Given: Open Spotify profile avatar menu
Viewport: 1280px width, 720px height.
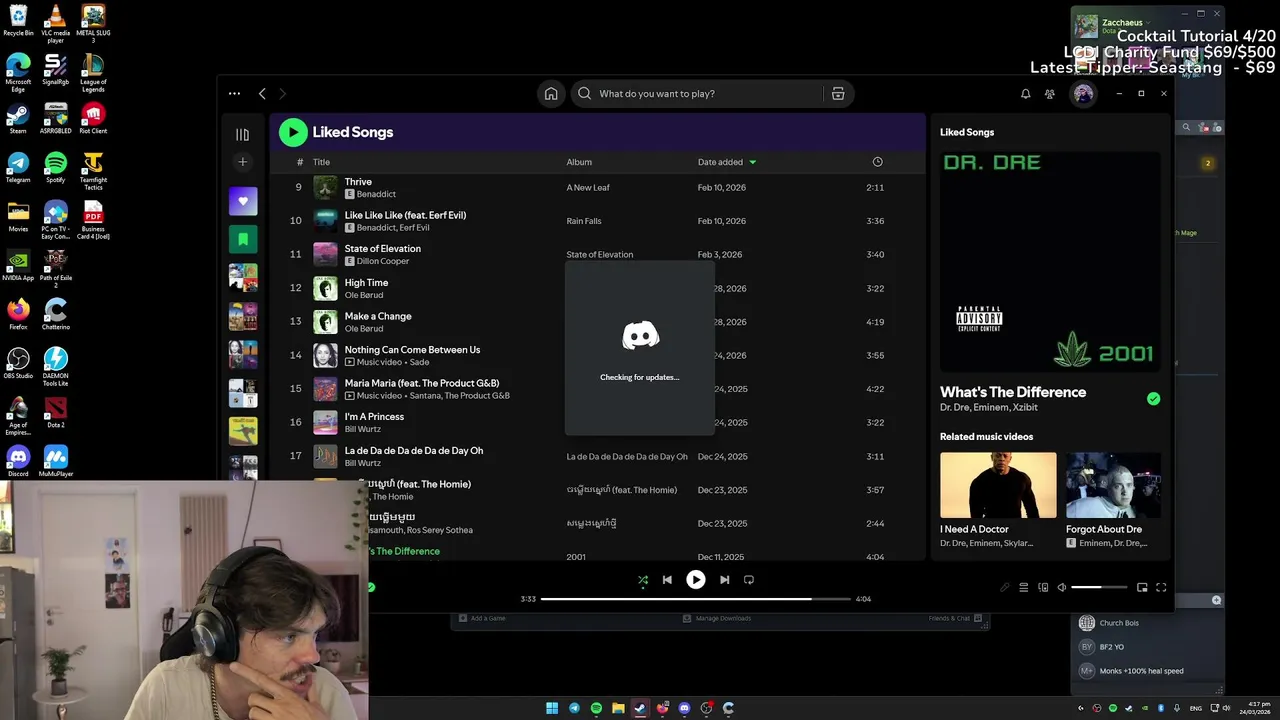Looking at the screenshot, I should pyautogui.click(x=1083, y=94).
